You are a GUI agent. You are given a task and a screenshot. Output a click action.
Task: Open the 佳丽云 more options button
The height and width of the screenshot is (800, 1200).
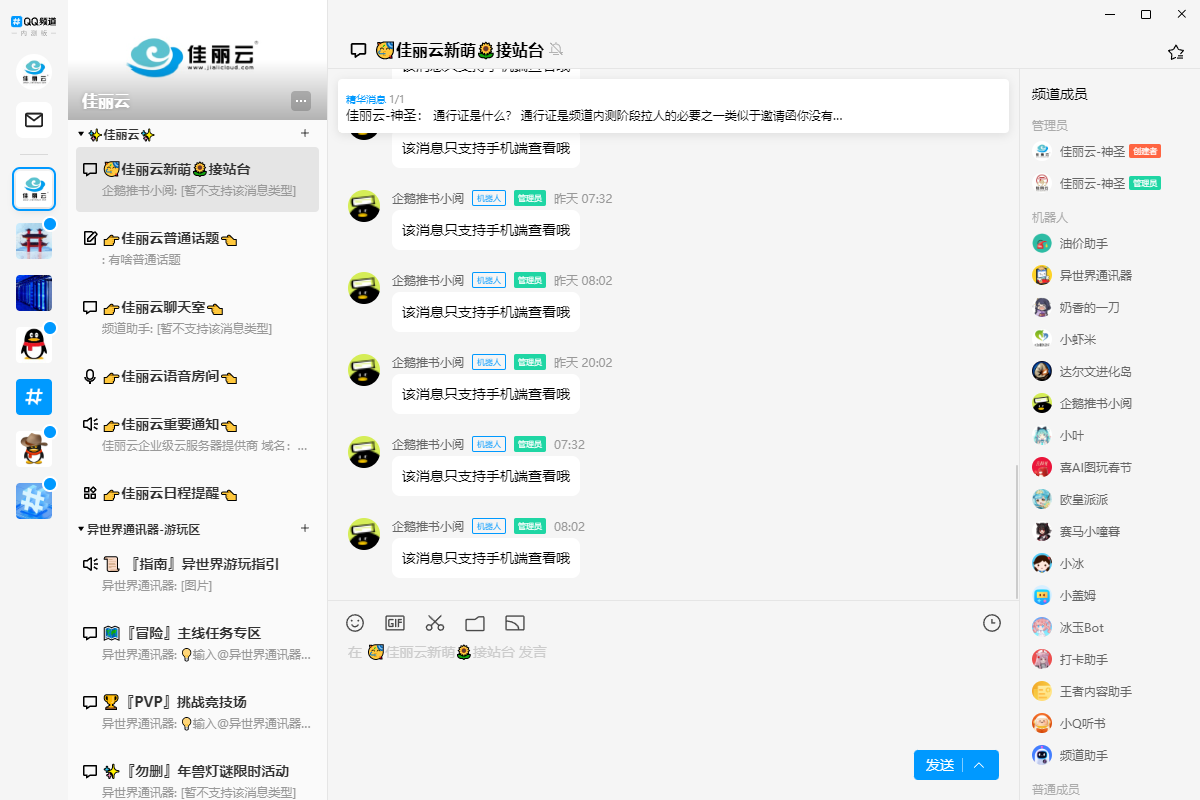301,101
